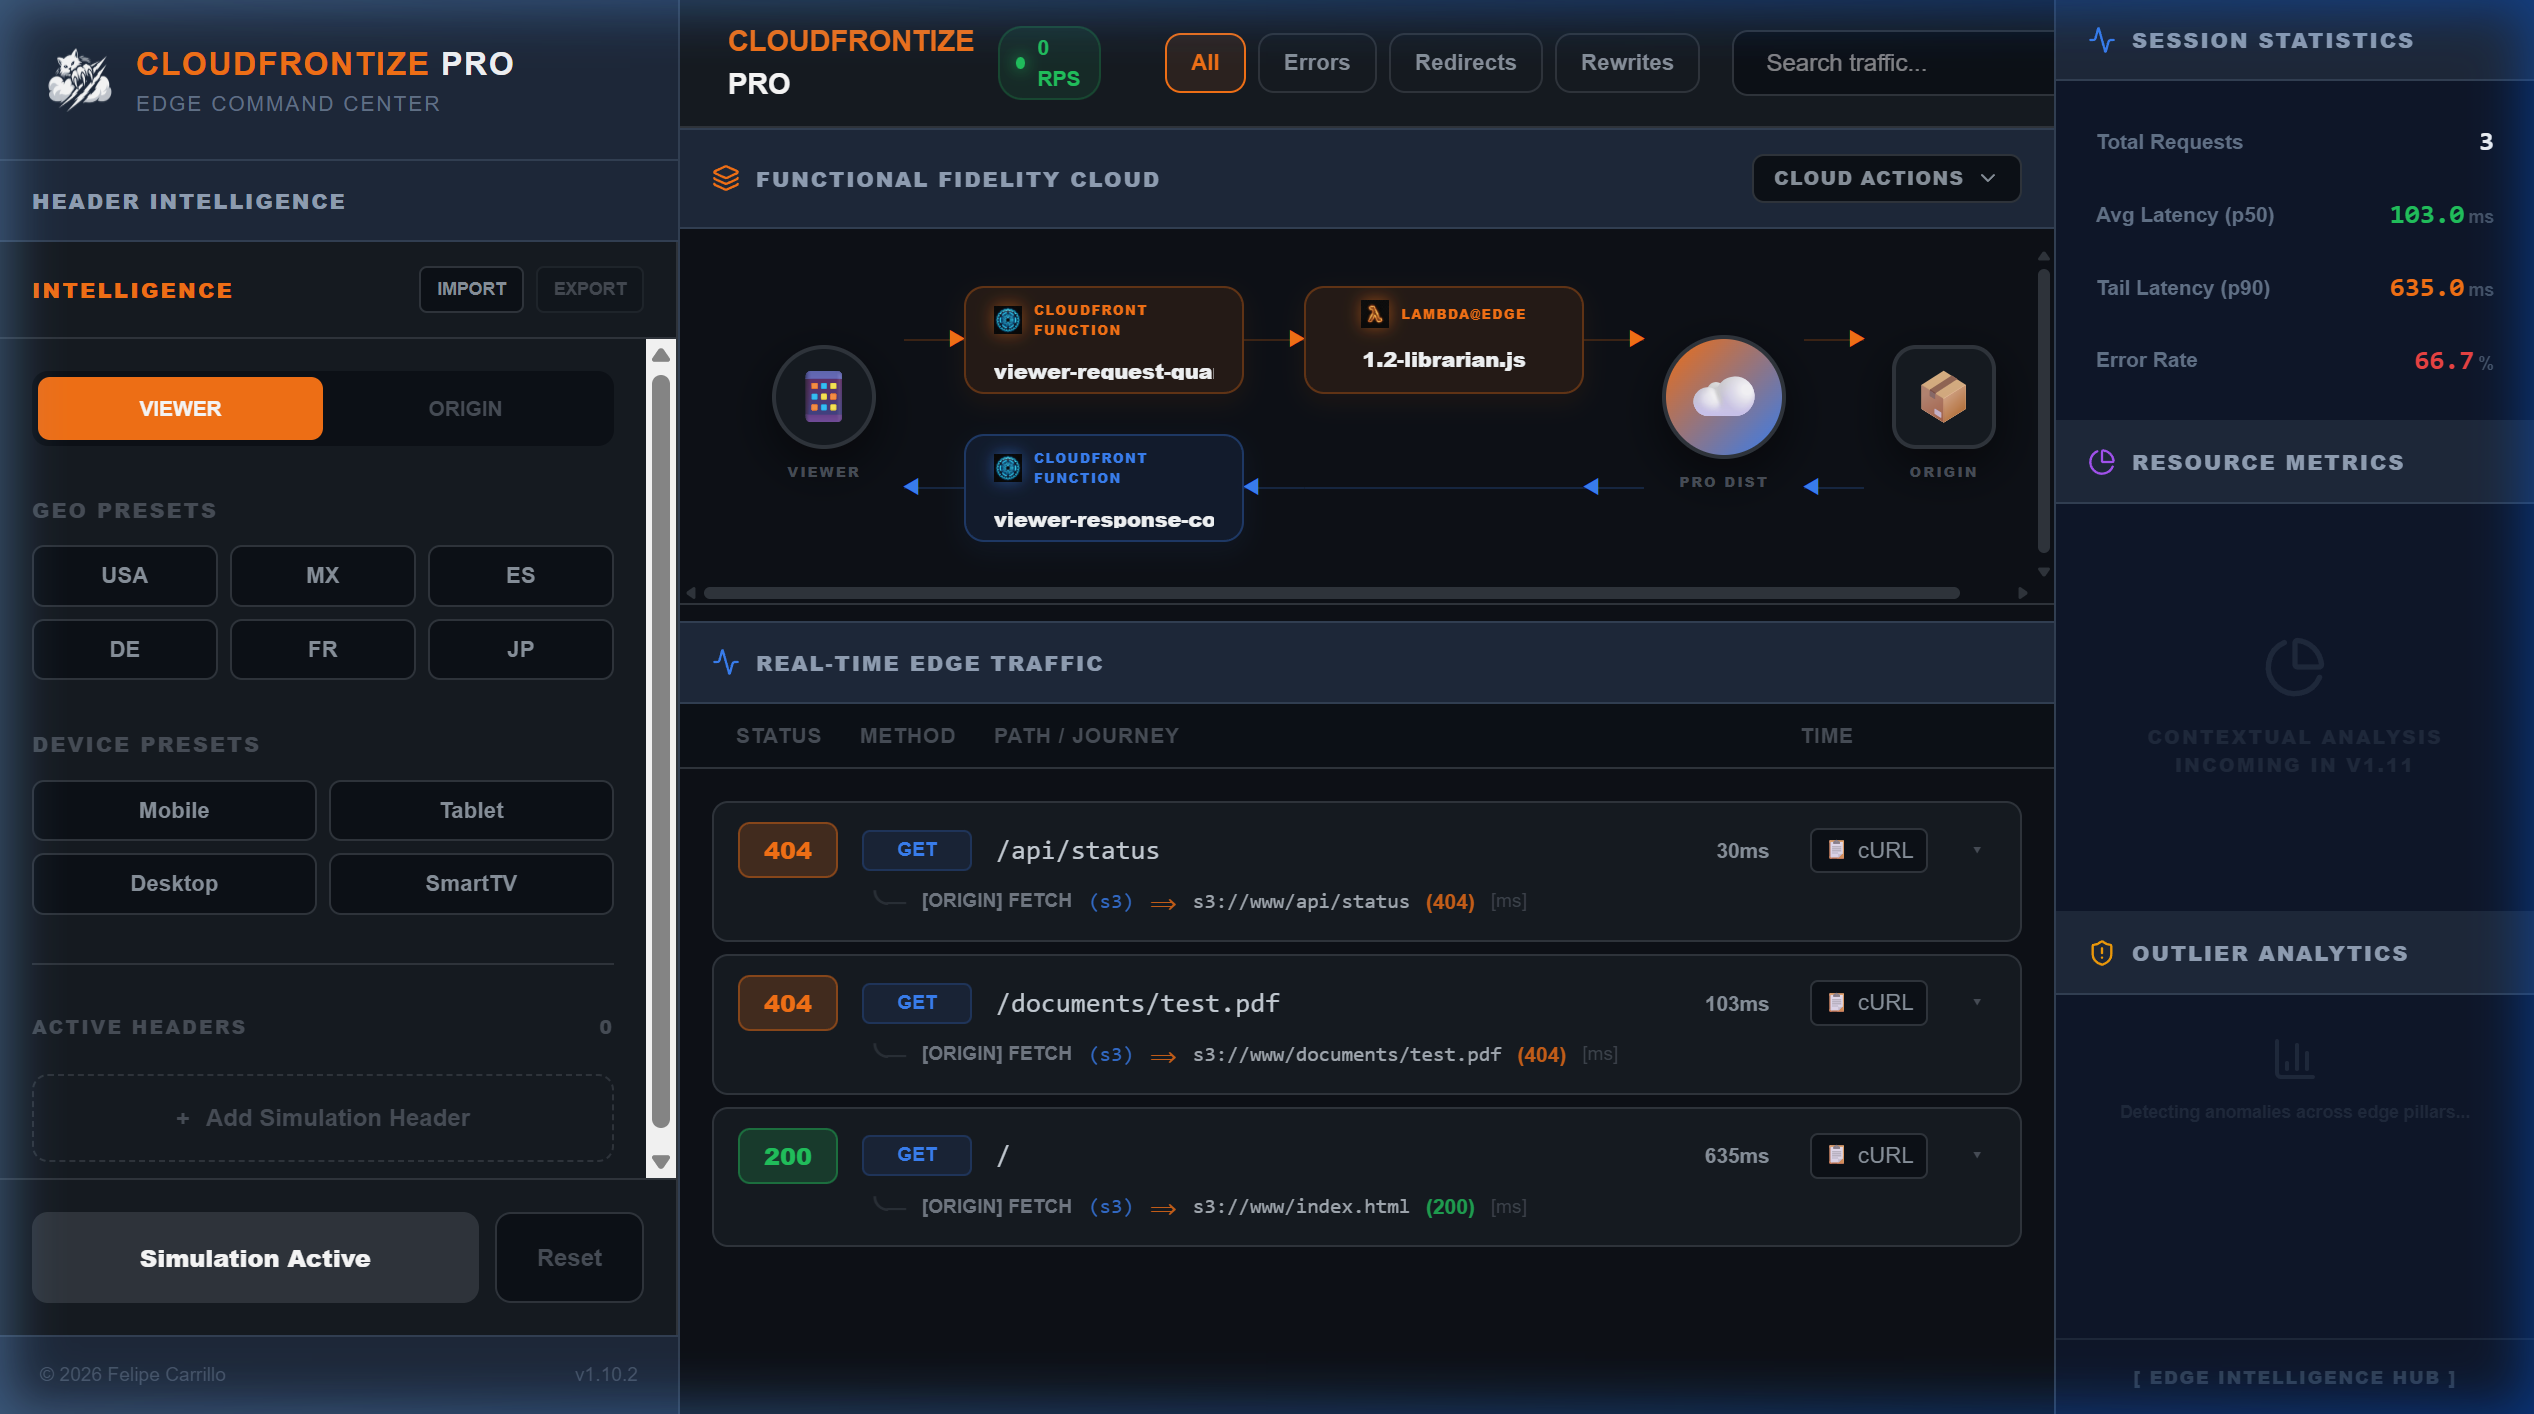Select the viewer-request CloudFront Function node
The image size is (2534, 1414).
[x=1103, y=340]
